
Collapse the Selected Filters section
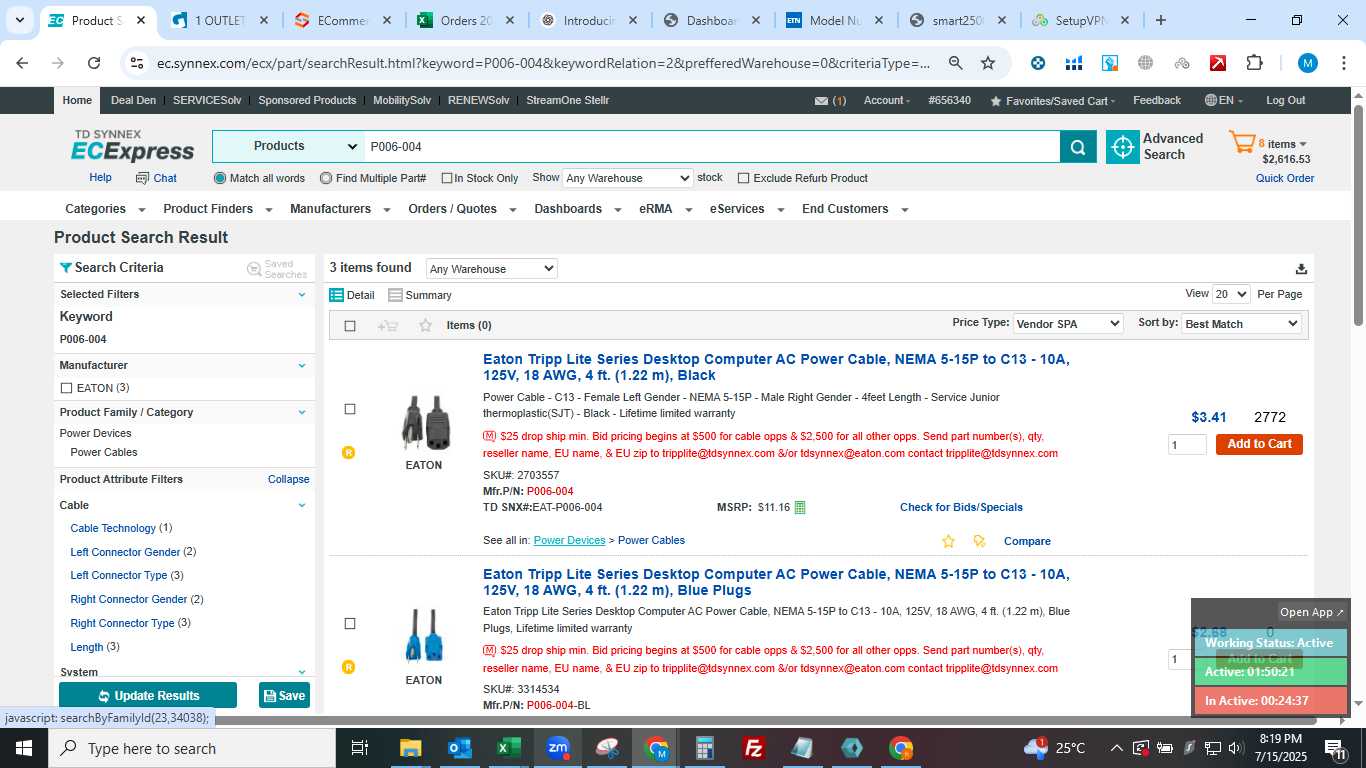click(x=302, y=294)
